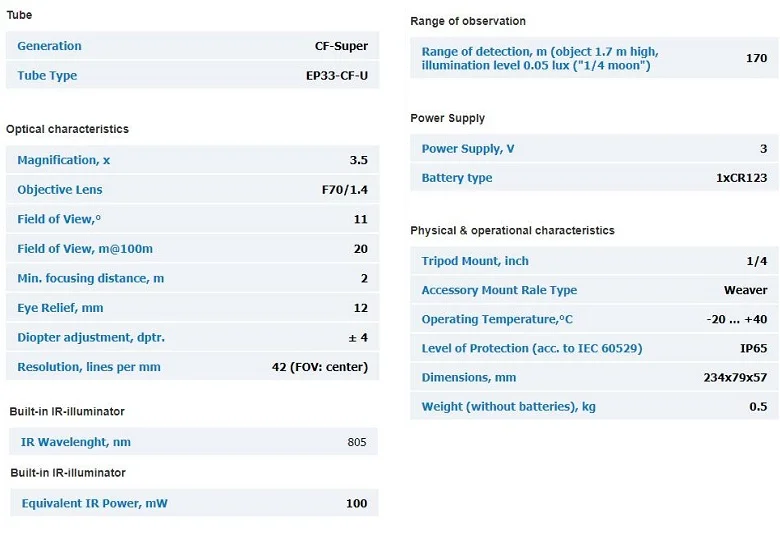The image size is (780, 533).
Task: Select Weight (without batteries), kg label
Action: (508, 407)
